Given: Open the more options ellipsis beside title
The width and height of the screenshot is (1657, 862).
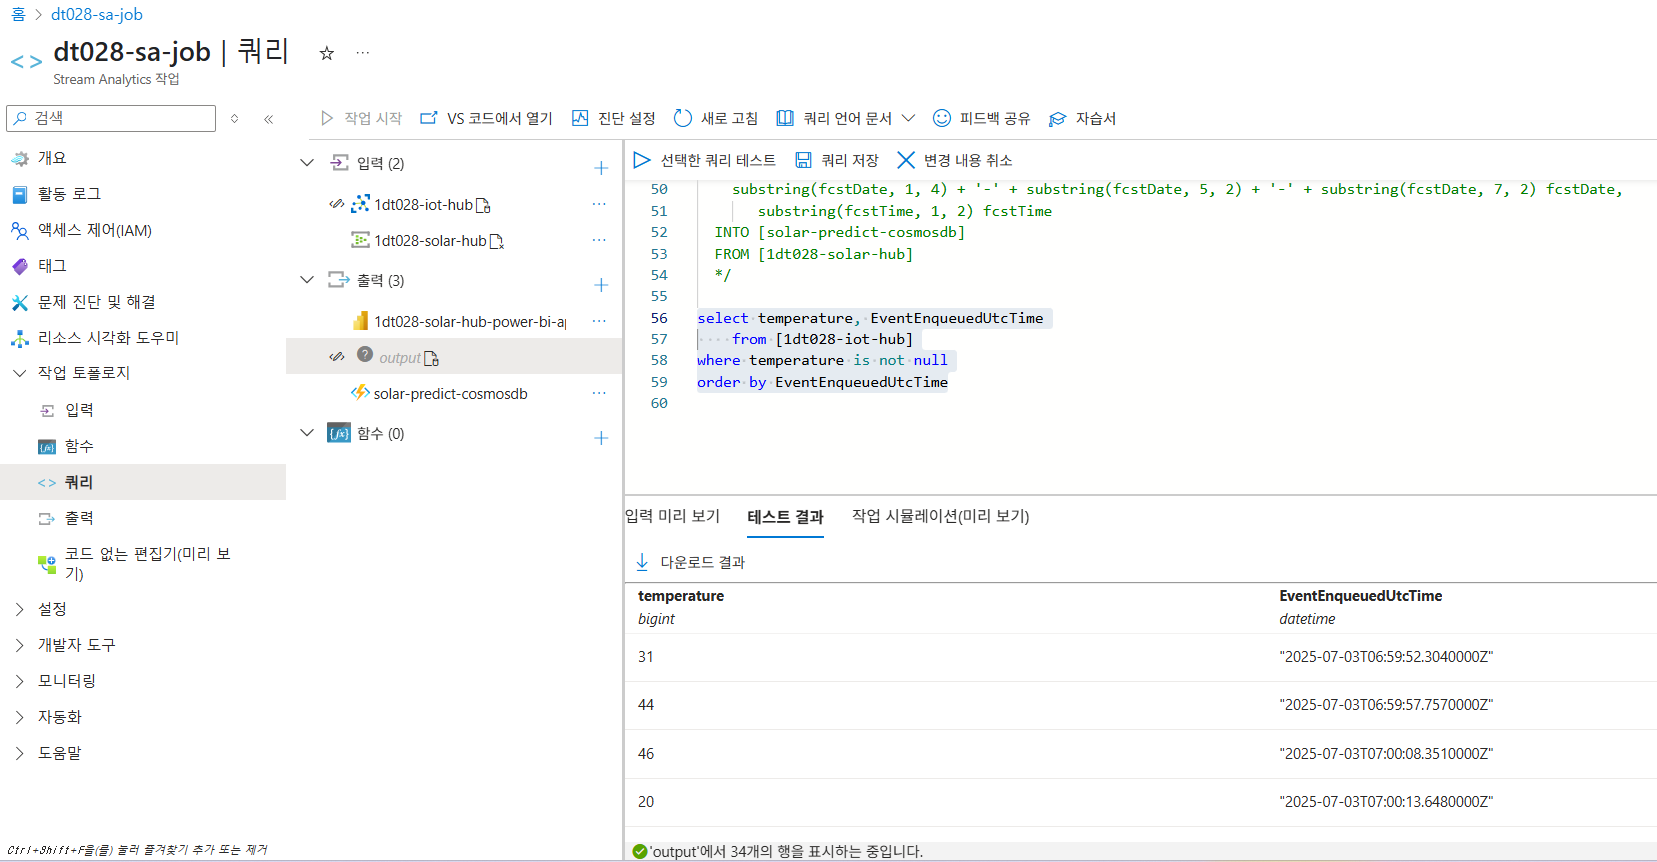Looking at the screenshot, I should [362, 53].
